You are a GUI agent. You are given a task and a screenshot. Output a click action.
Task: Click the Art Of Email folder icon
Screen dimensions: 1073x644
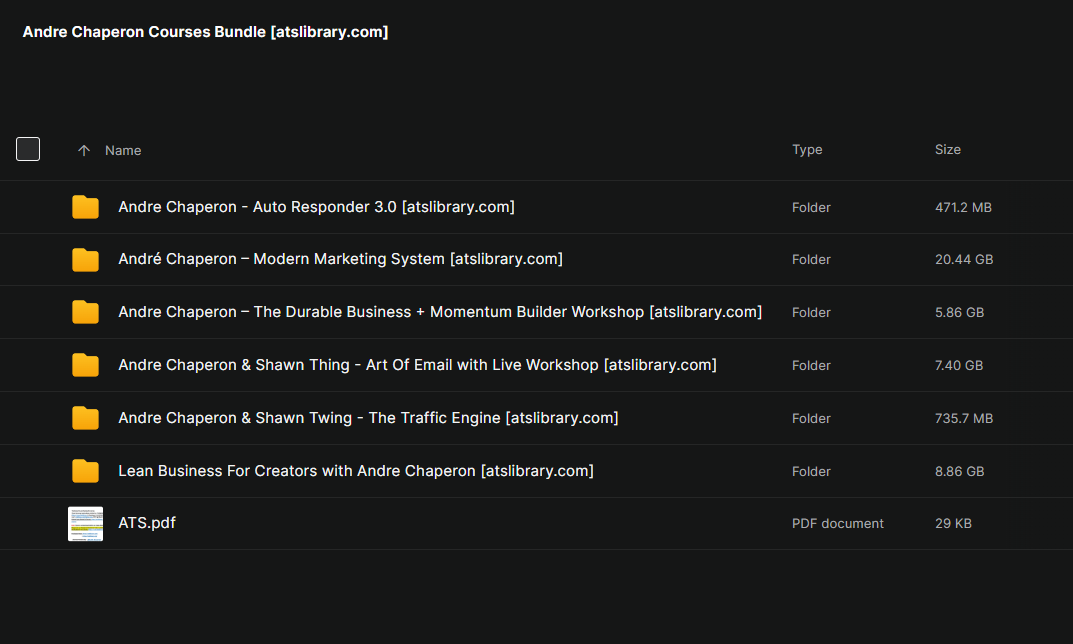pos(86,365)
